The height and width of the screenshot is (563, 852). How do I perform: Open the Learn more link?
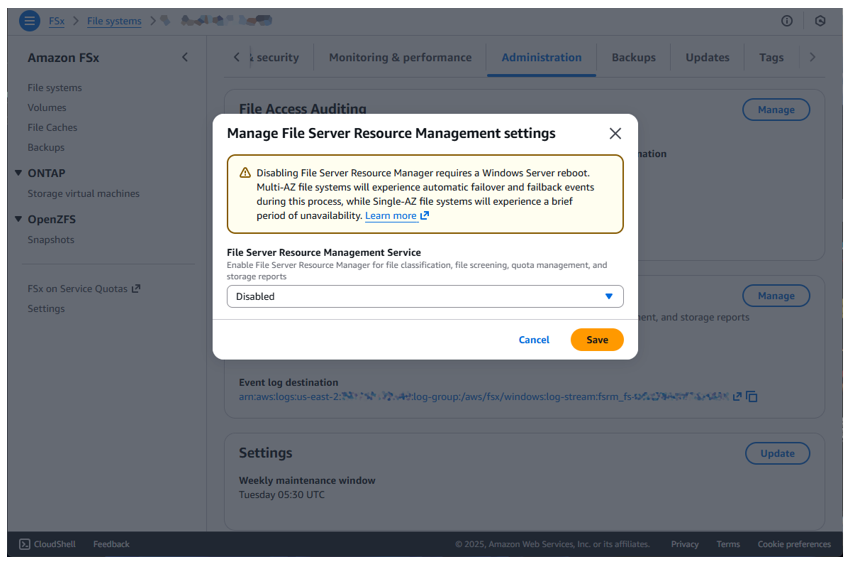click(397, 216)
